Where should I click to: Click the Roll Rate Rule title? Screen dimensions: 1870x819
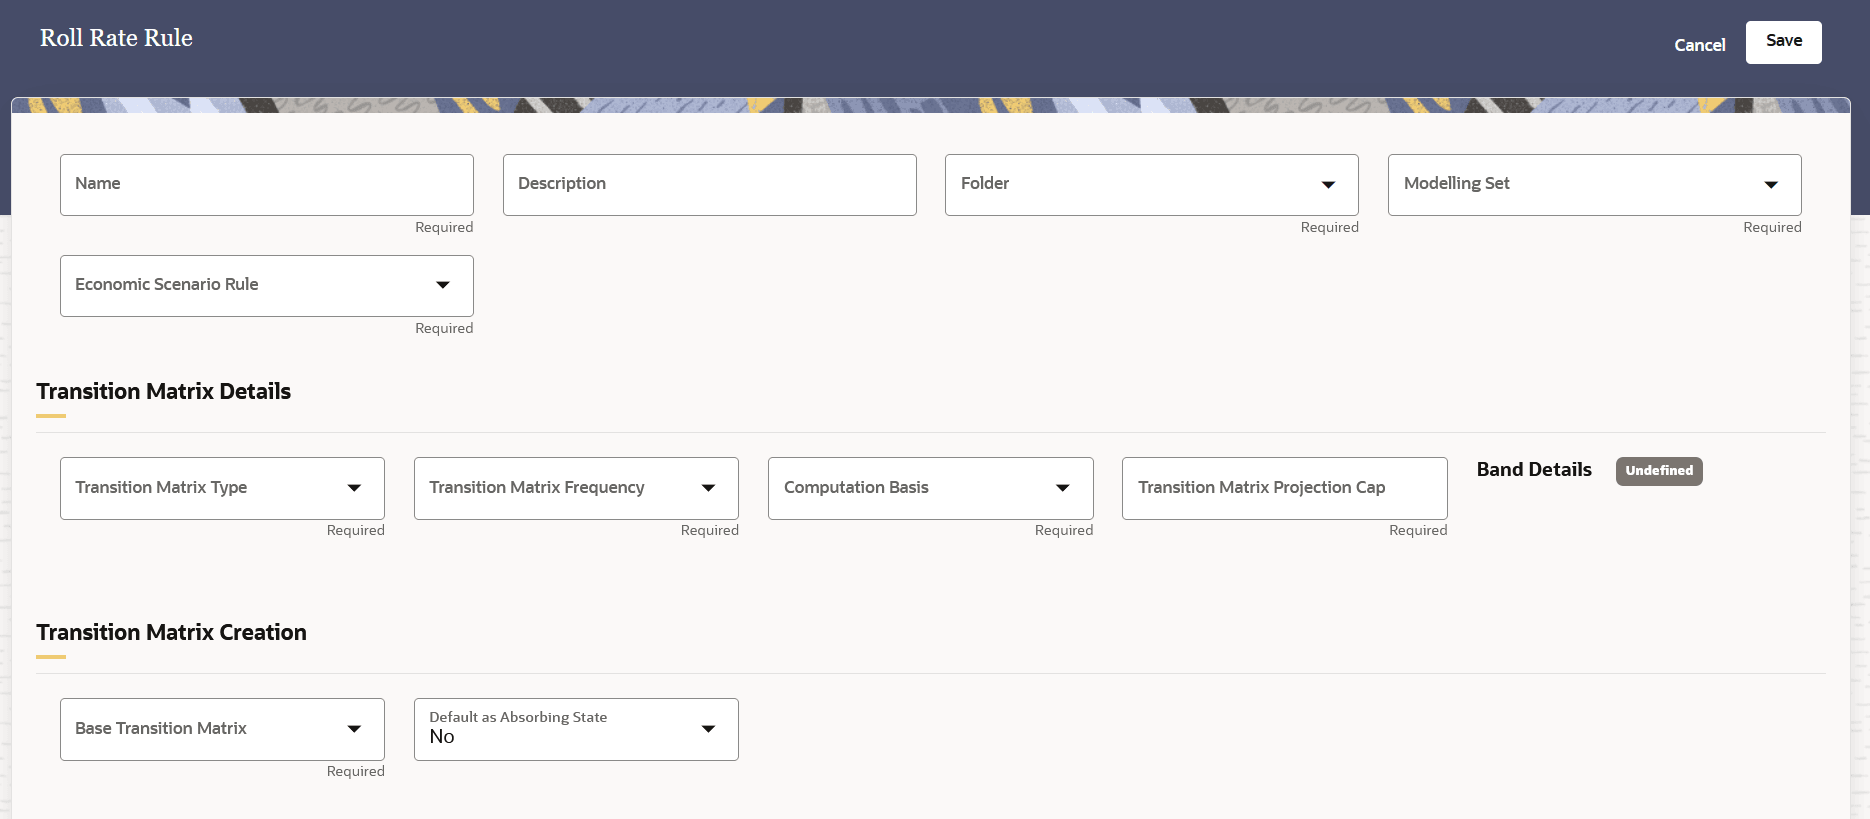pyautogui.click(x=116, y=38)
